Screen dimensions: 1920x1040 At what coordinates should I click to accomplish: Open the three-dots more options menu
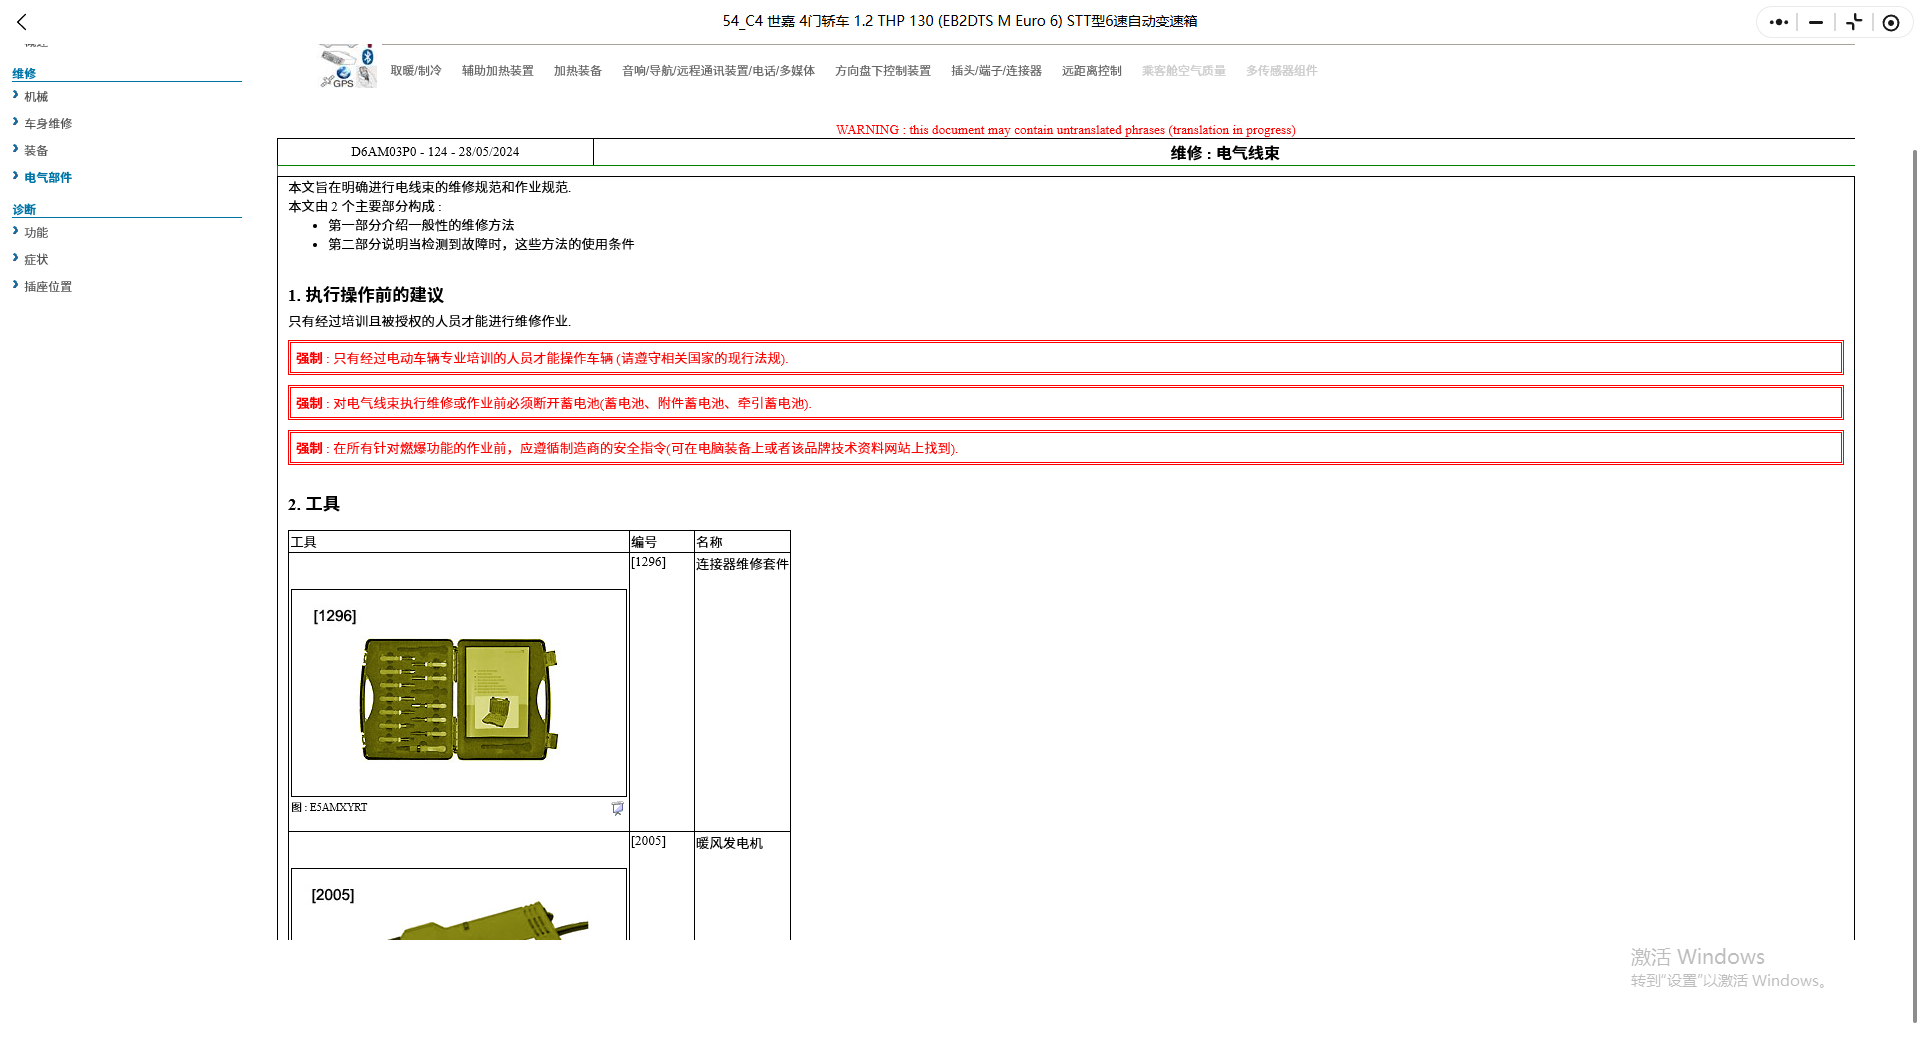coord(1778,22)
